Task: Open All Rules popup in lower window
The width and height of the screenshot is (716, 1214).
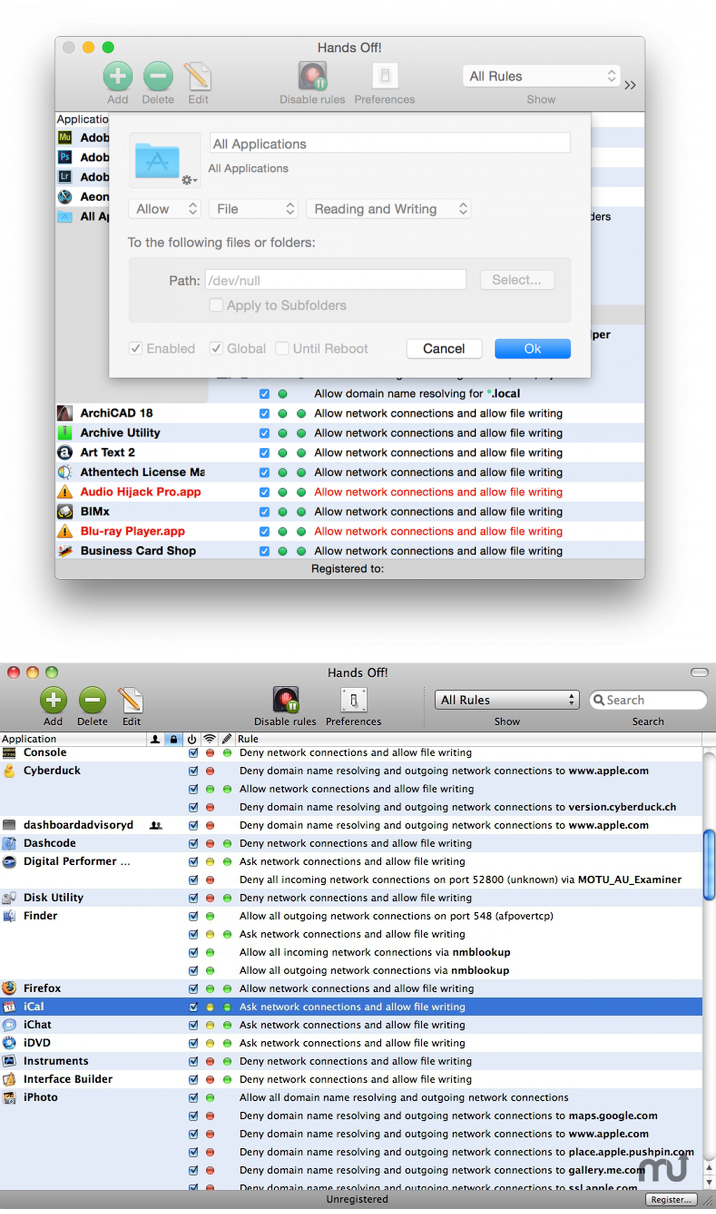Action: pos(507,700)
